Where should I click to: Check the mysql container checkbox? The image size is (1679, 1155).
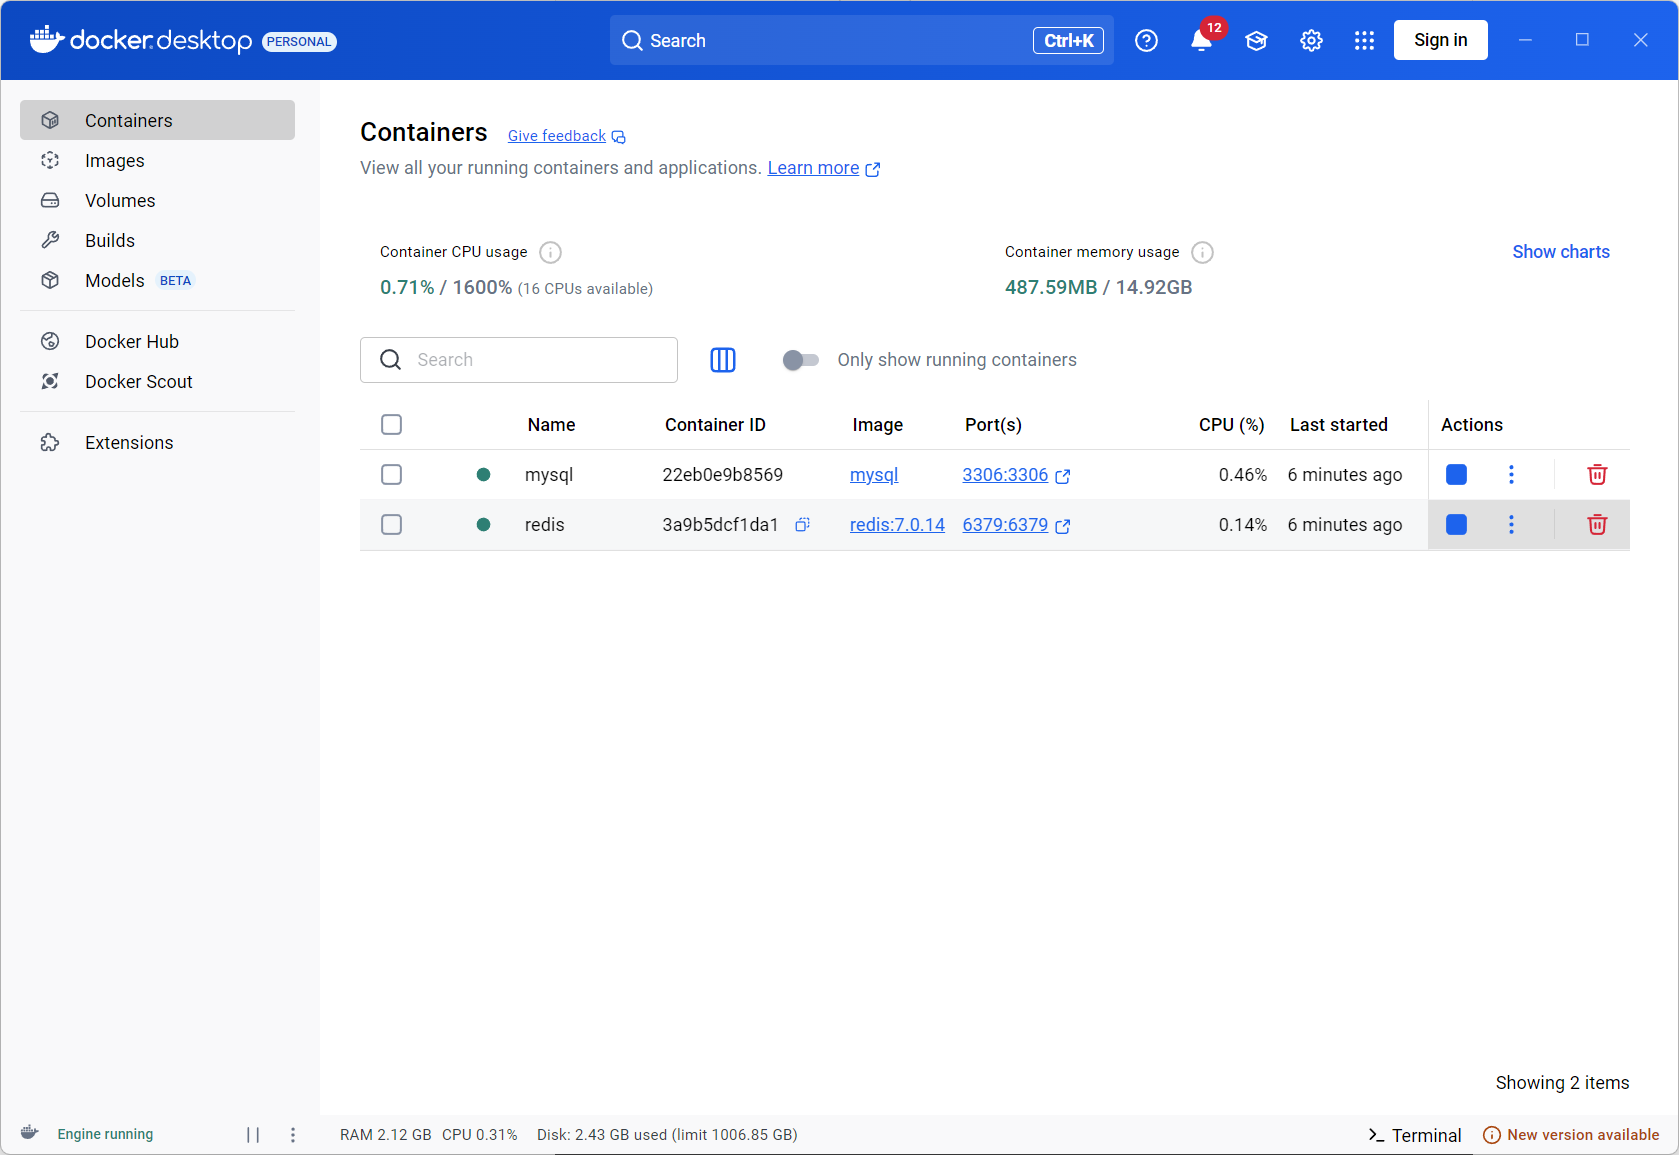[391, 475]
